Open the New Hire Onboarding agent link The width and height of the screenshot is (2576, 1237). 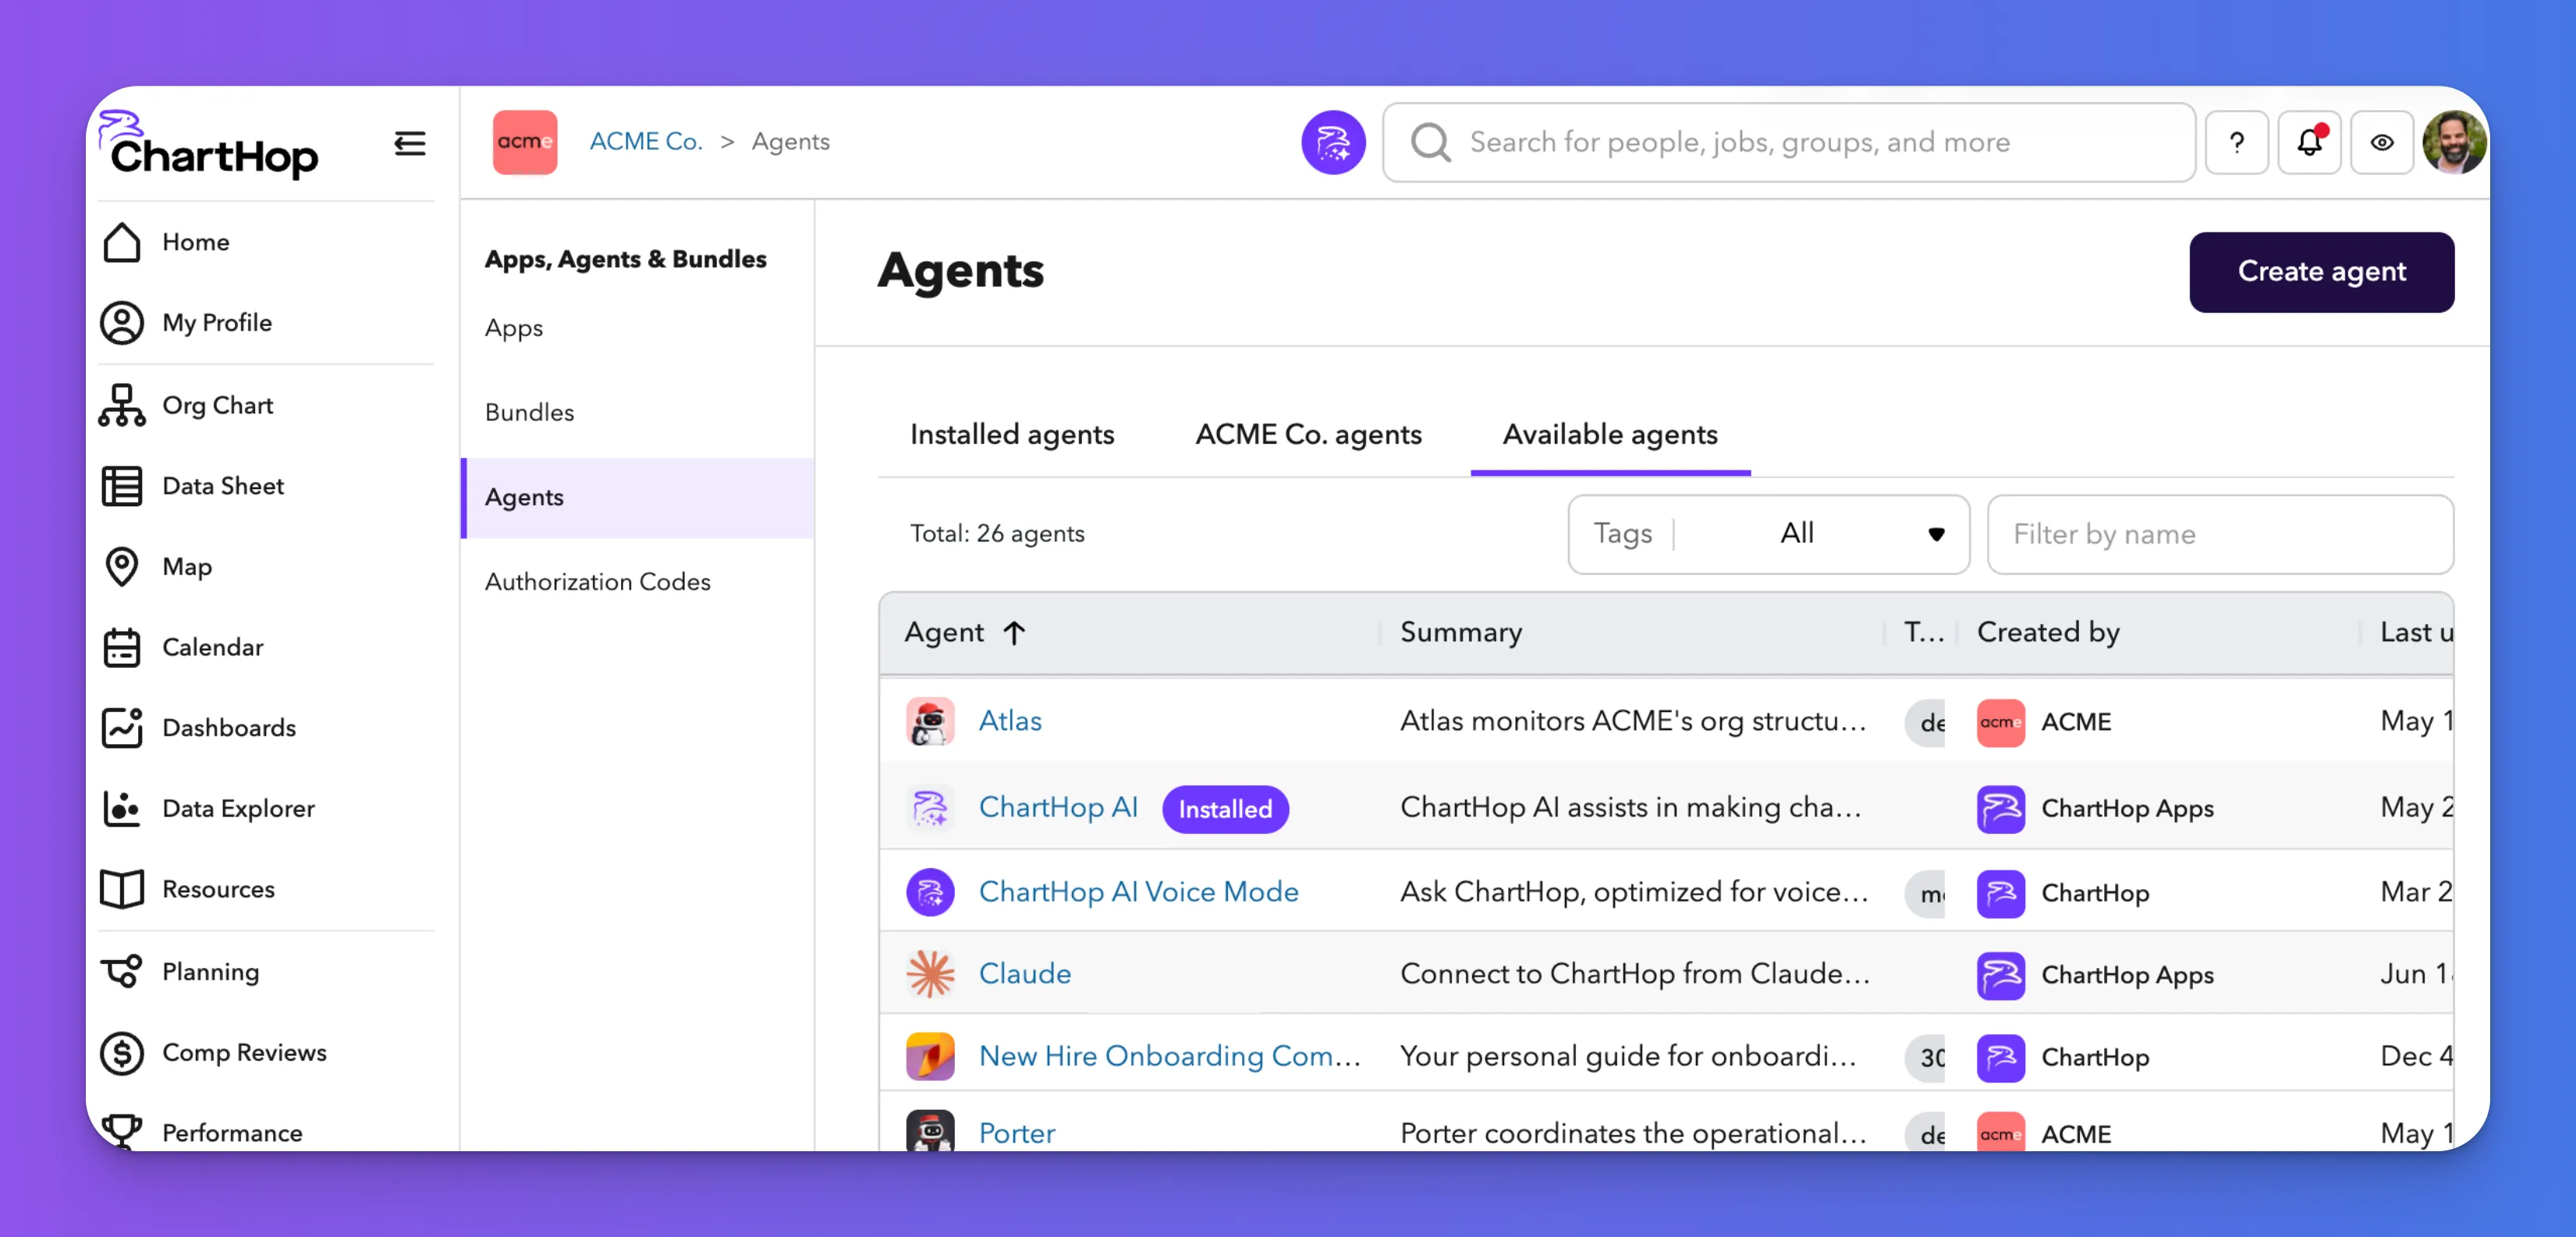(x=1169, y=1055)
